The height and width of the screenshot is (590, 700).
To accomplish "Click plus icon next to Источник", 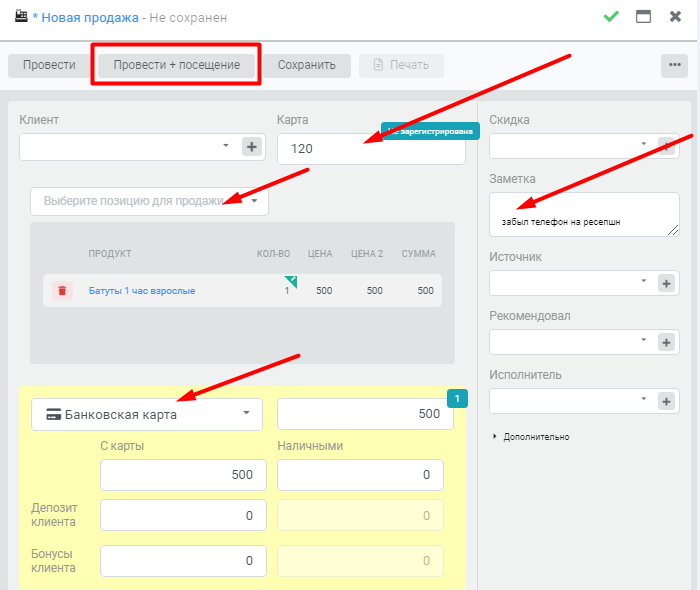I will (x=666, y=283).
